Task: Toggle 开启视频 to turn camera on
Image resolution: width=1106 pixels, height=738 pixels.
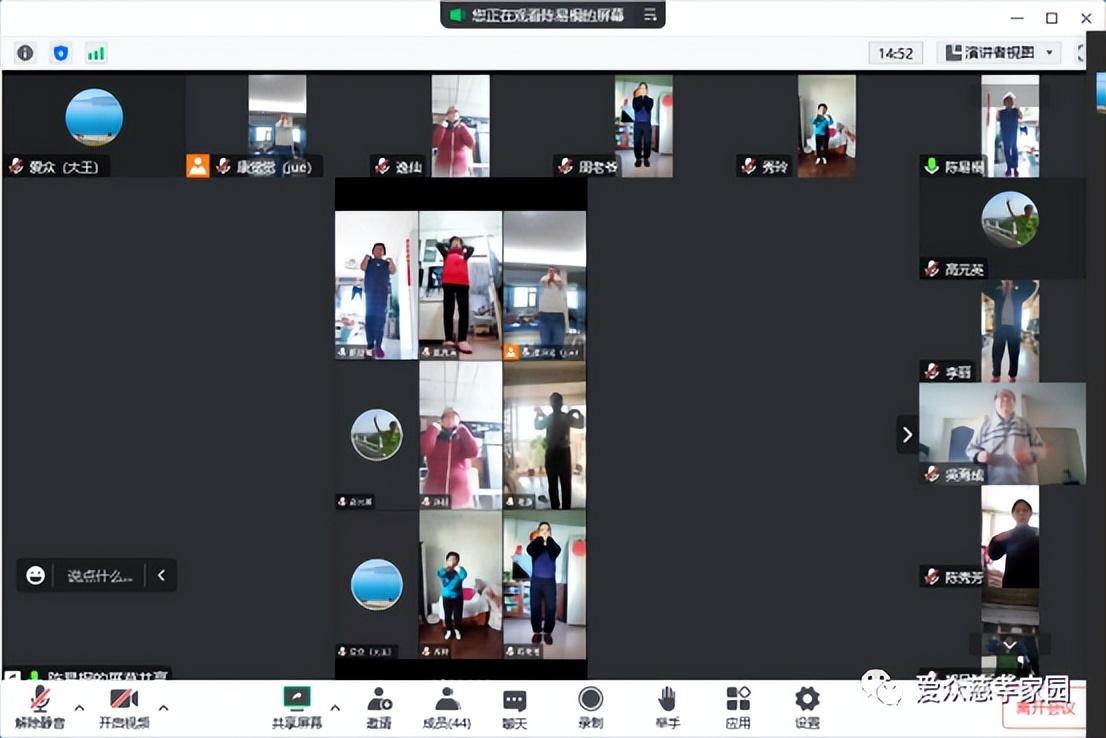Action: pos(124,705)
